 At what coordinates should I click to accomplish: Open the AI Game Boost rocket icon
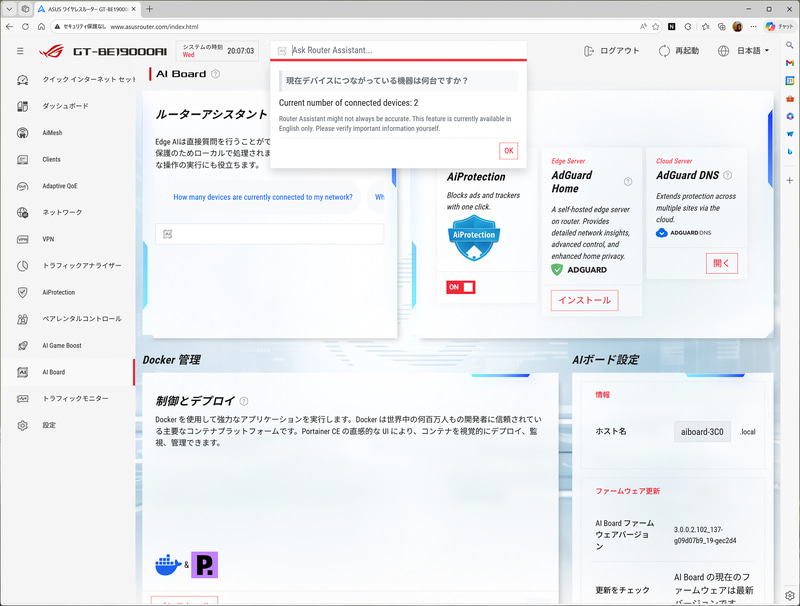[22, 346]
